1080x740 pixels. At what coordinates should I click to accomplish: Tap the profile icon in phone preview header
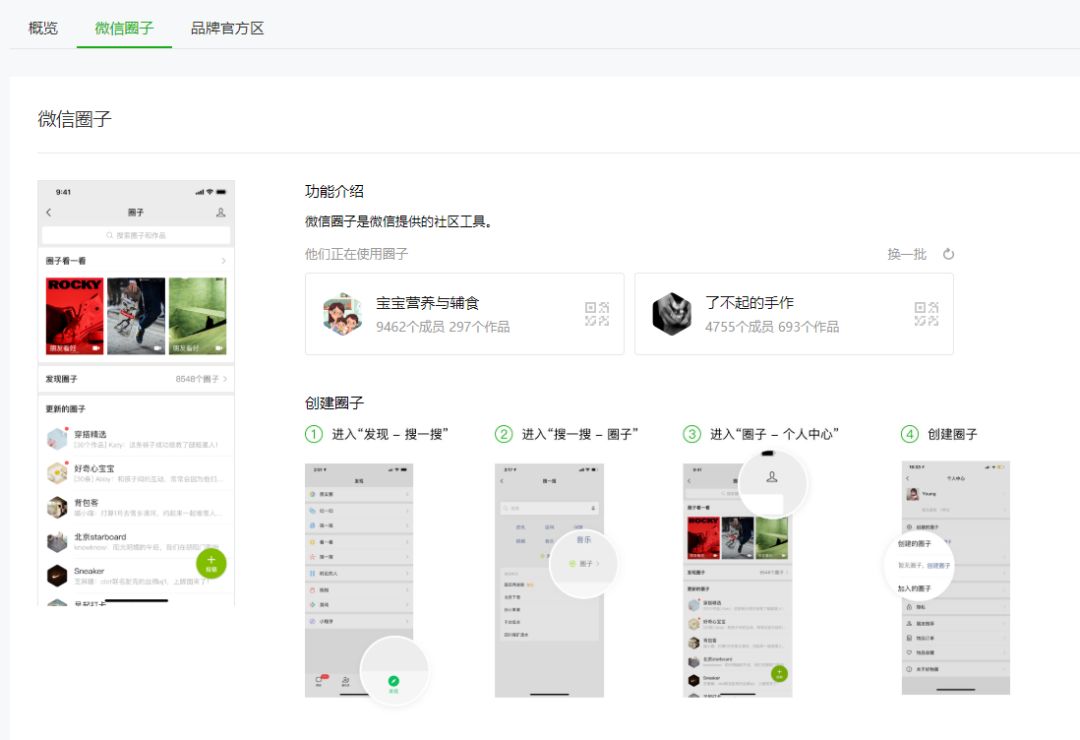point(220,212)
